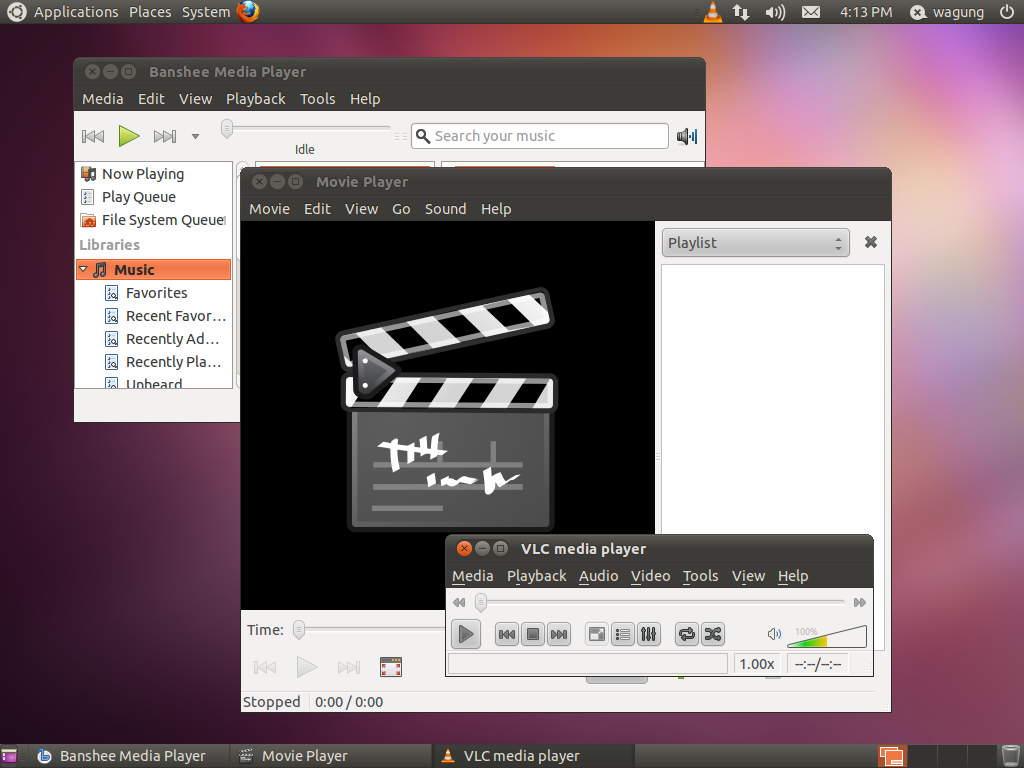Collapse the Music library expander
The width and height of the screenshot is (1024, 768).
click(83, 269)
